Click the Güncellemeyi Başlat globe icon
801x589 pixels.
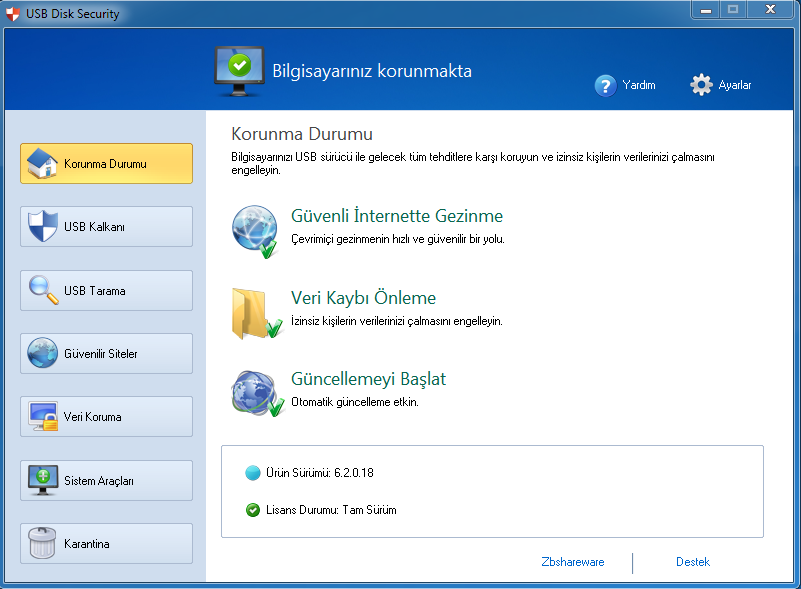pos(257,393)
